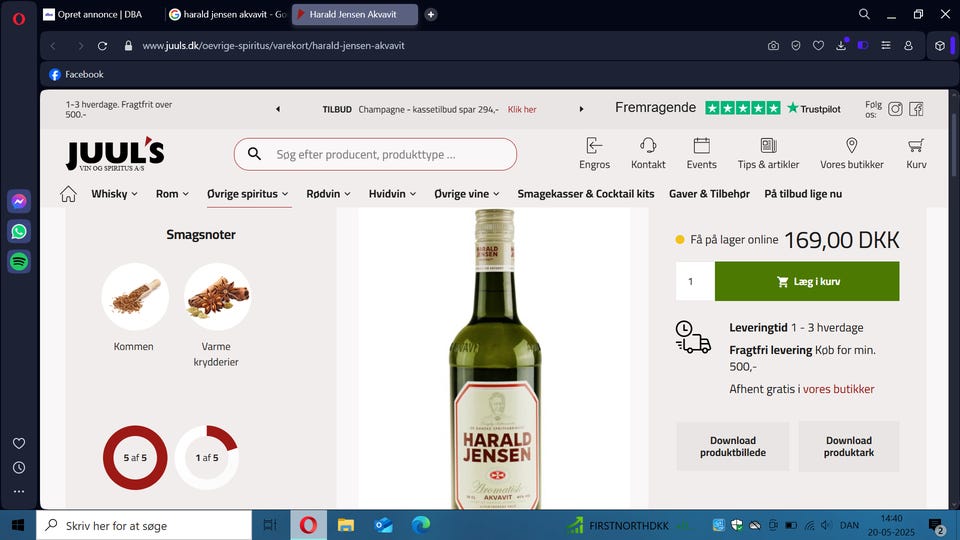Switch to Opret annonce DBA tab
Image resolution: width=960 pixels, height=540 pixels.
[98, 14]
